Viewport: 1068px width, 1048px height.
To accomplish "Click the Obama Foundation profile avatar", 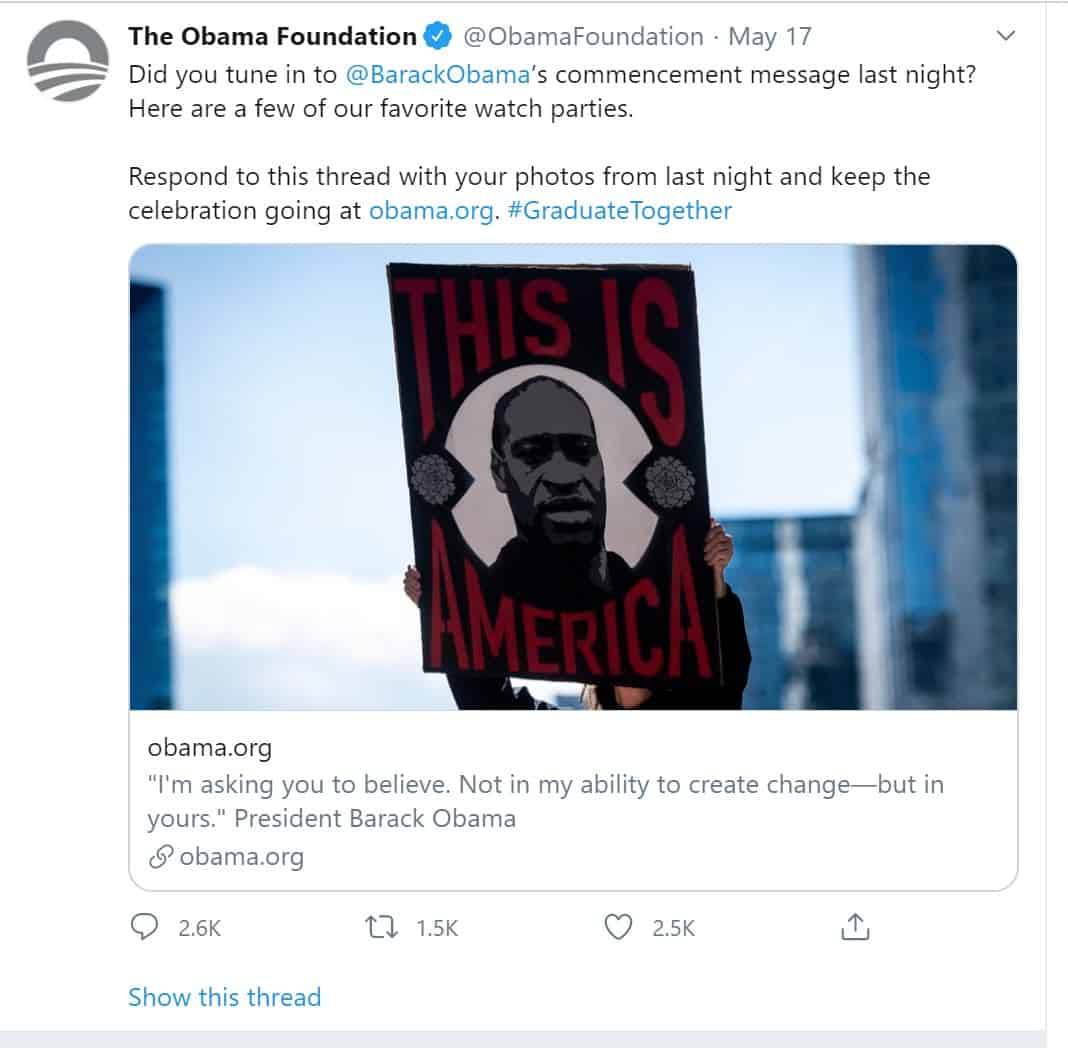I will pos(67,61).
